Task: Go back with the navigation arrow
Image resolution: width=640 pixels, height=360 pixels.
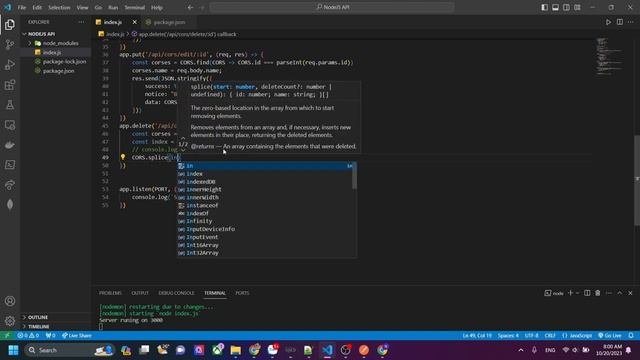Action: 191,7
